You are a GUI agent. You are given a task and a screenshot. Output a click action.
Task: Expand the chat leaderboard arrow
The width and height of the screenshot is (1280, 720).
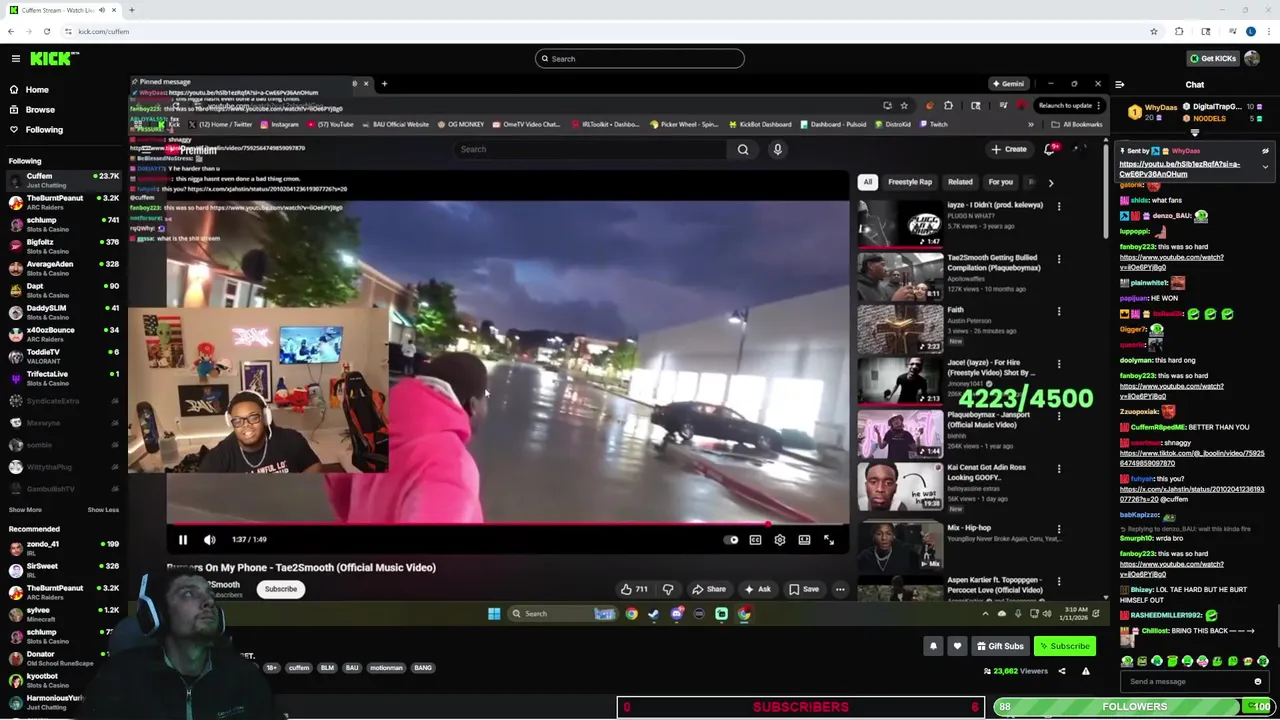click(1195, 132)
